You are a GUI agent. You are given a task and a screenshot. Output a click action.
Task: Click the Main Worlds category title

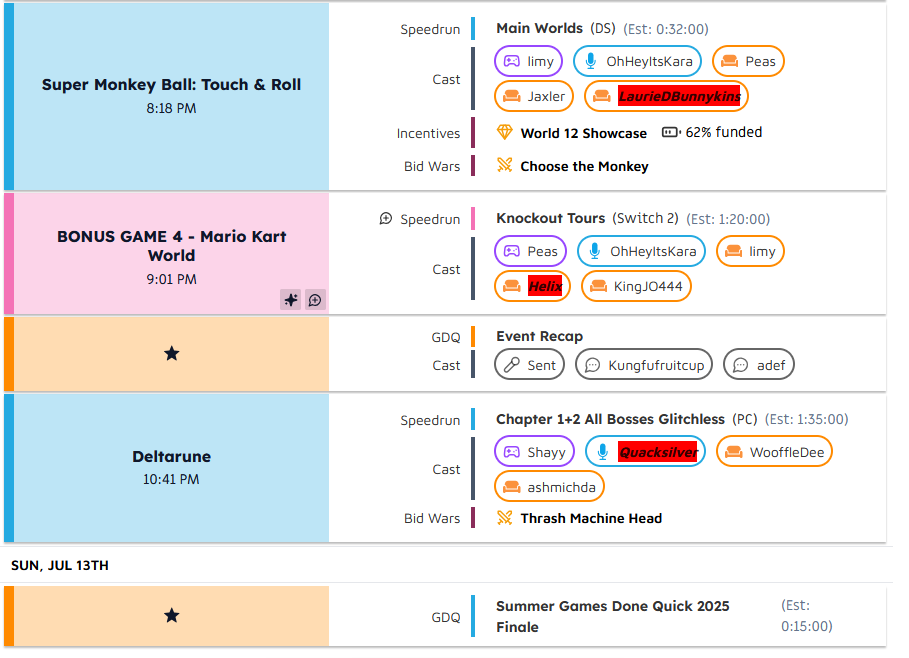coord(539,28)
